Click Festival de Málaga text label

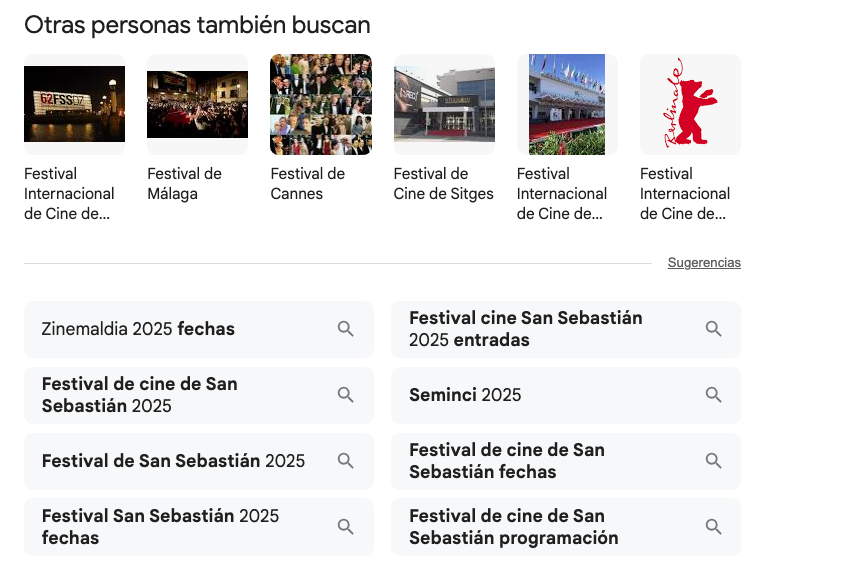[x=185, y=184]
